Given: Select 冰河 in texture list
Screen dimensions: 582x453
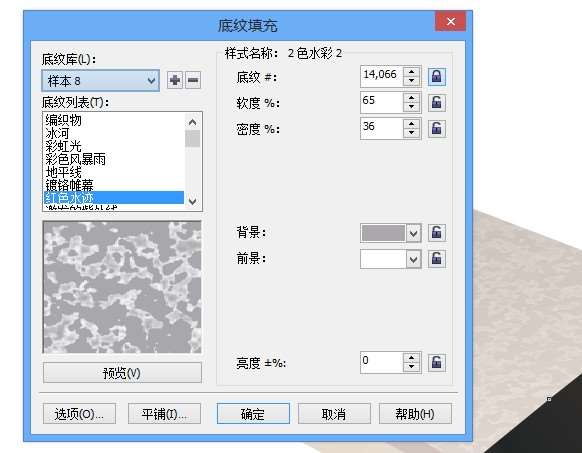Looking at the screenshot, I should coord(114,133).
